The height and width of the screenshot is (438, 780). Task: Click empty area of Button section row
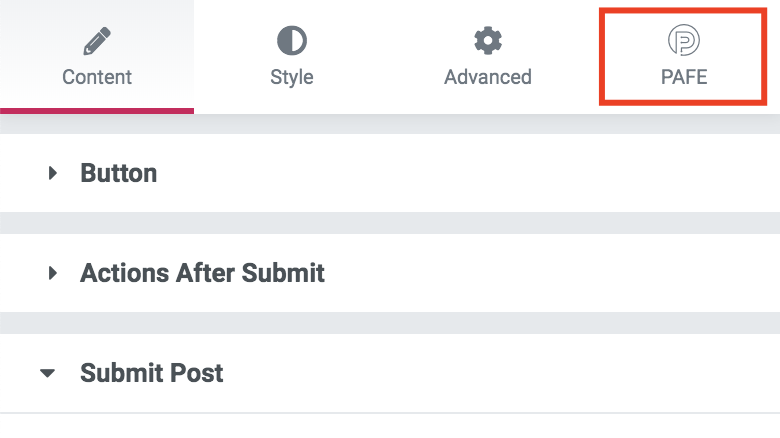point(500,174)
